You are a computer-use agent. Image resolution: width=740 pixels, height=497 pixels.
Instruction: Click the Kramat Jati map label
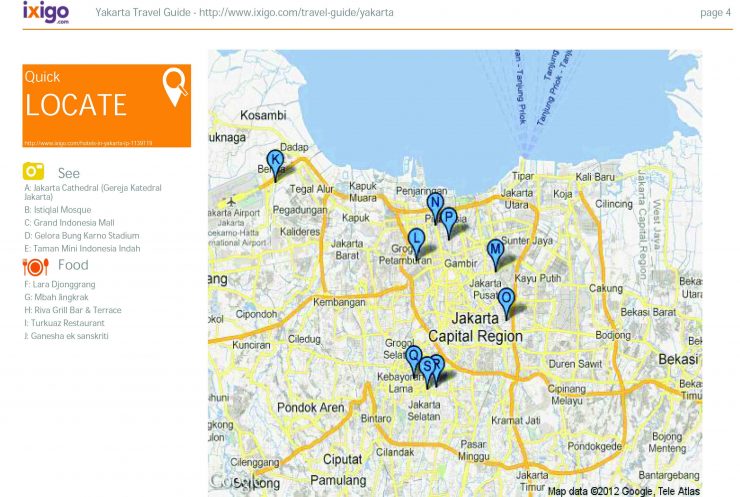click(x=516, y=420)
